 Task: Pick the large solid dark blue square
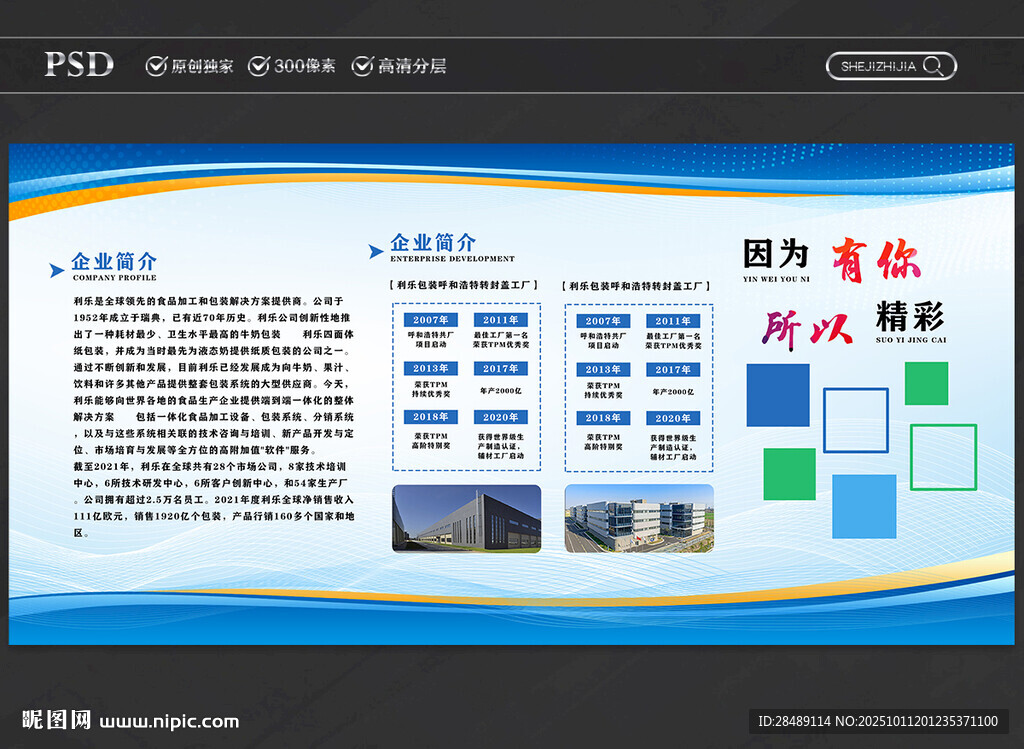pyautogui.click(x=778, y=395)
